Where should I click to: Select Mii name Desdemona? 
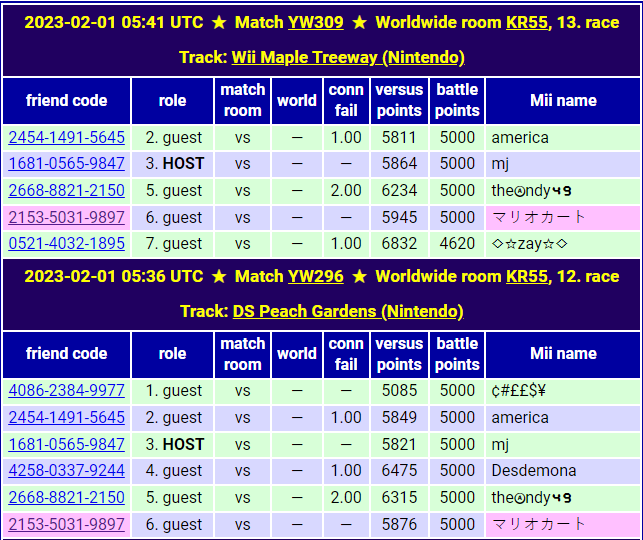pyautogui.click(x=534, y=470)
